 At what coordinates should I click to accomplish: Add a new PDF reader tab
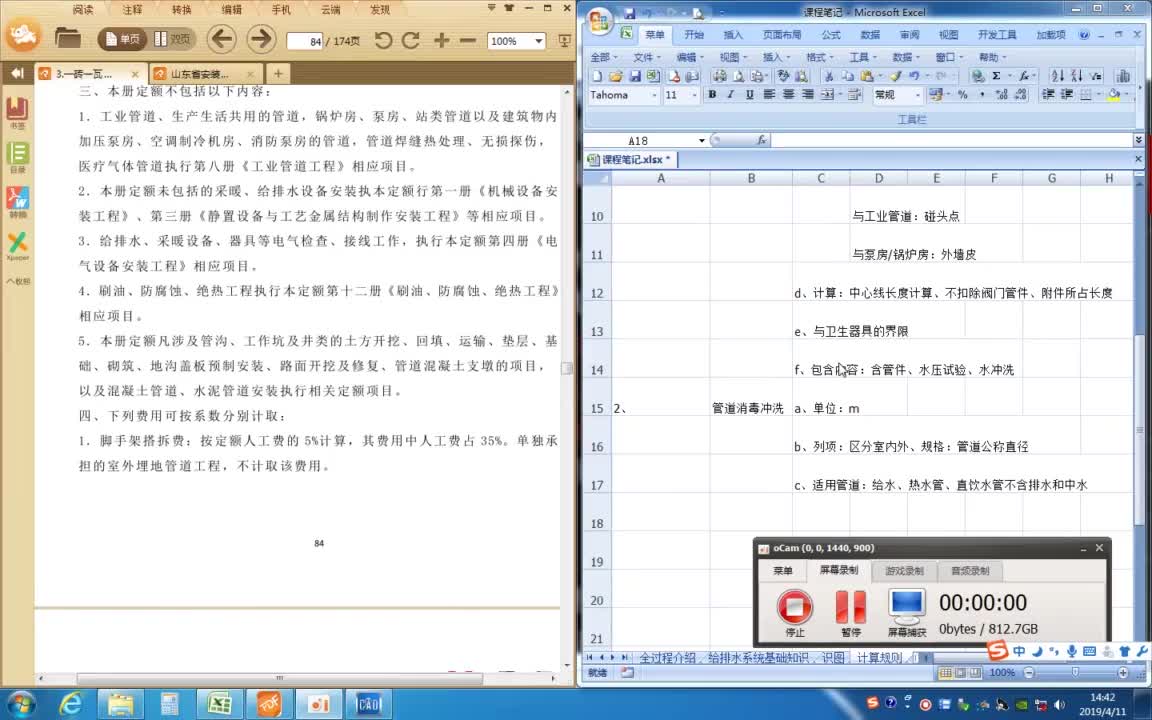click(x=278, y=73)
